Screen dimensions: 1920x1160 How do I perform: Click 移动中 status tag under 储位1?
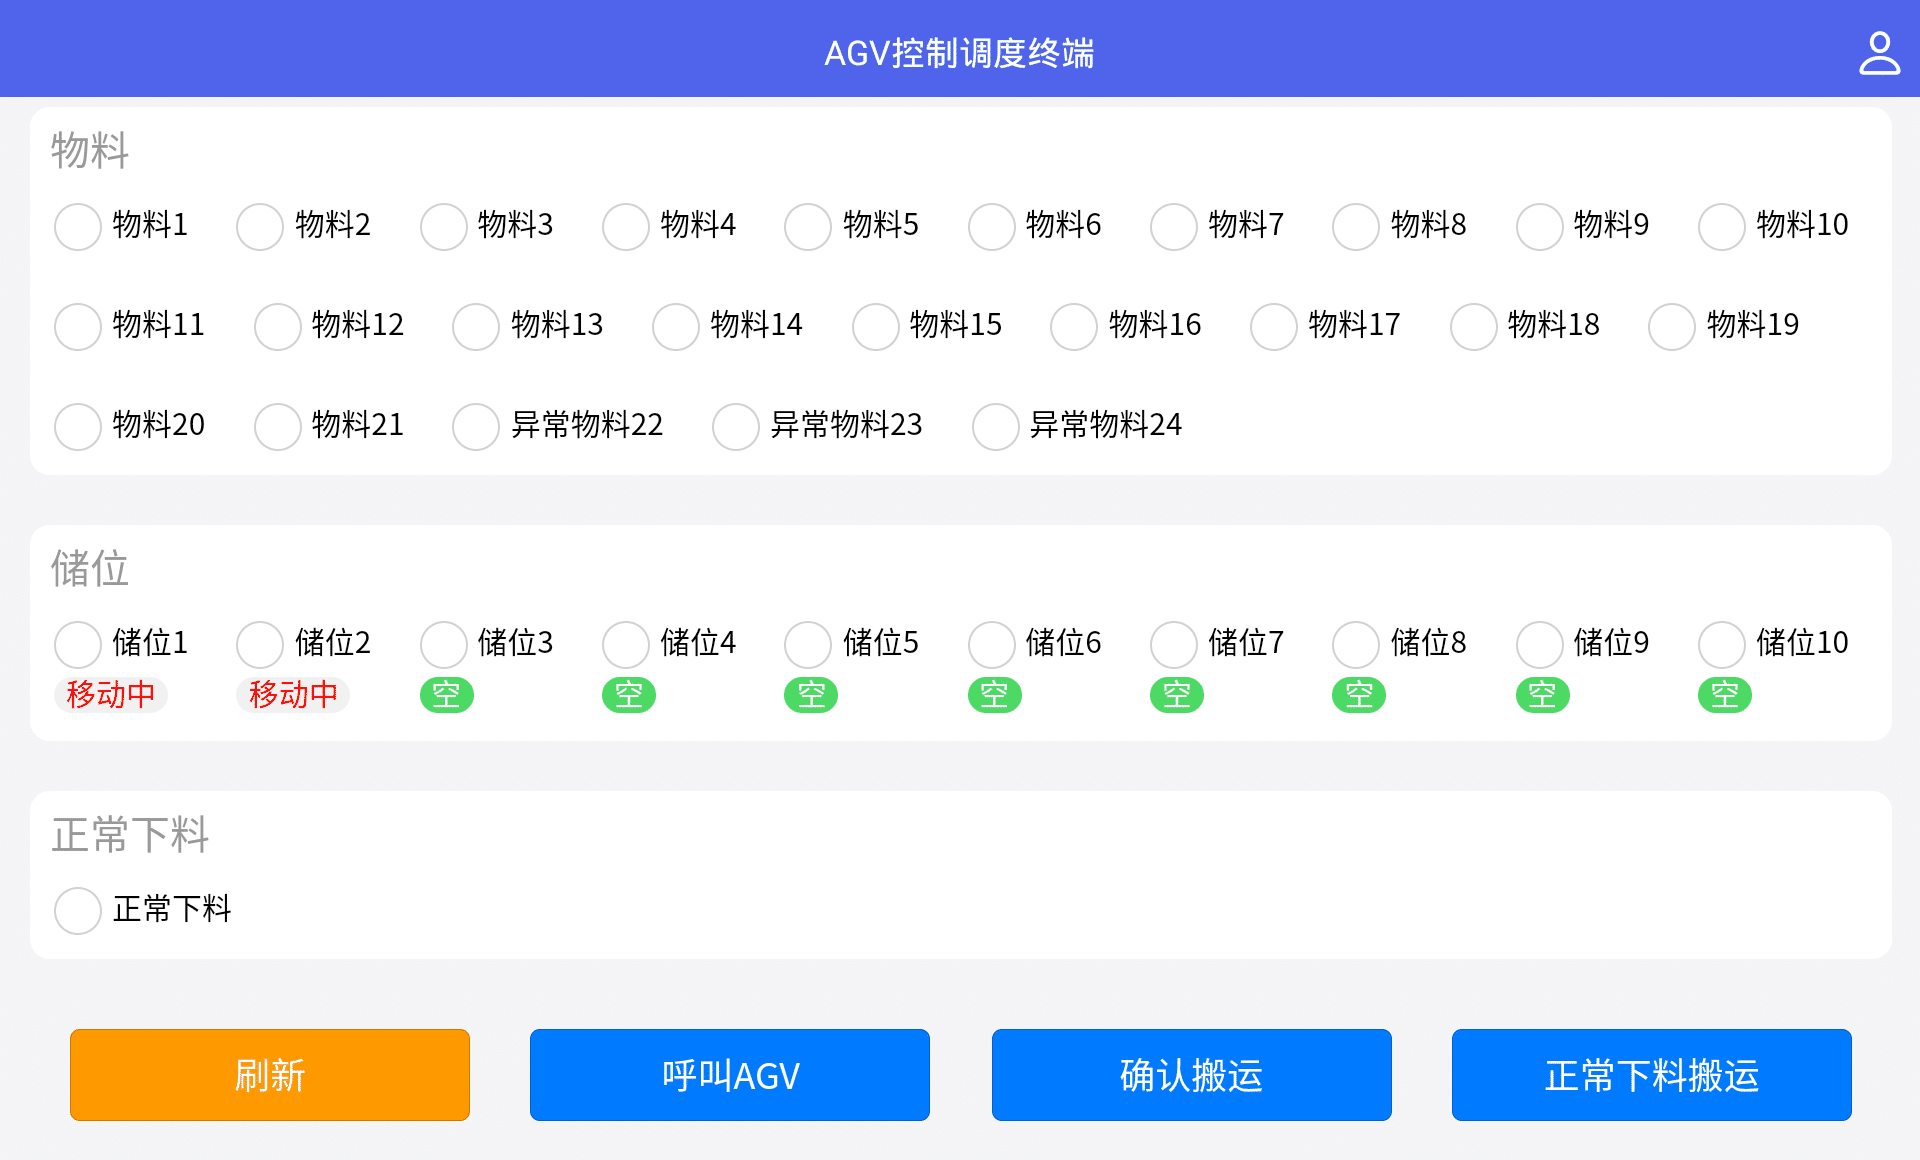[x=110, y=694]
